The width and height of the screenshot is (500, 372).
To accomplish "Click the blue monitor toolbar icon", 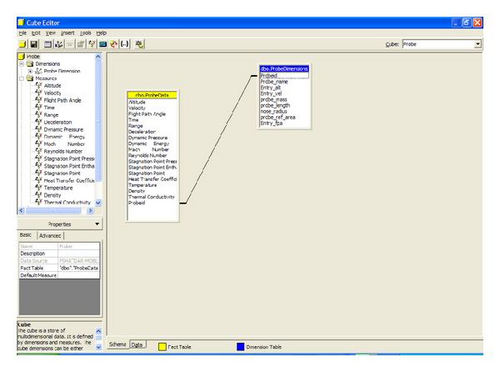I will coord(103,44).
